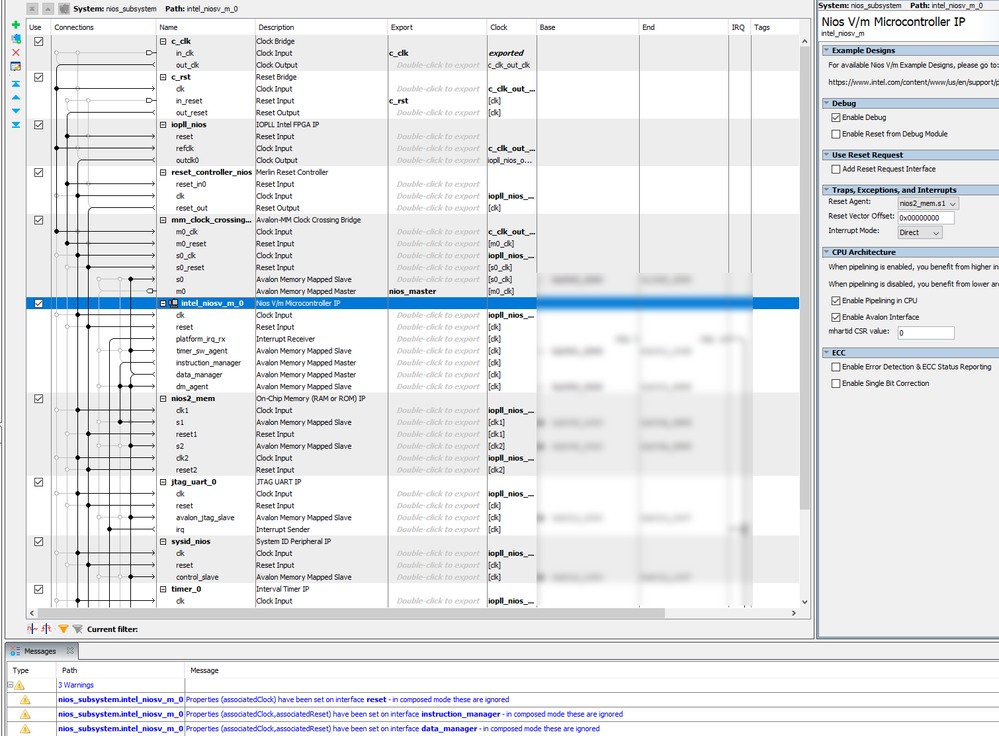
Task: Check Add Reset Request Interface
Action: (x=836, y=169)
